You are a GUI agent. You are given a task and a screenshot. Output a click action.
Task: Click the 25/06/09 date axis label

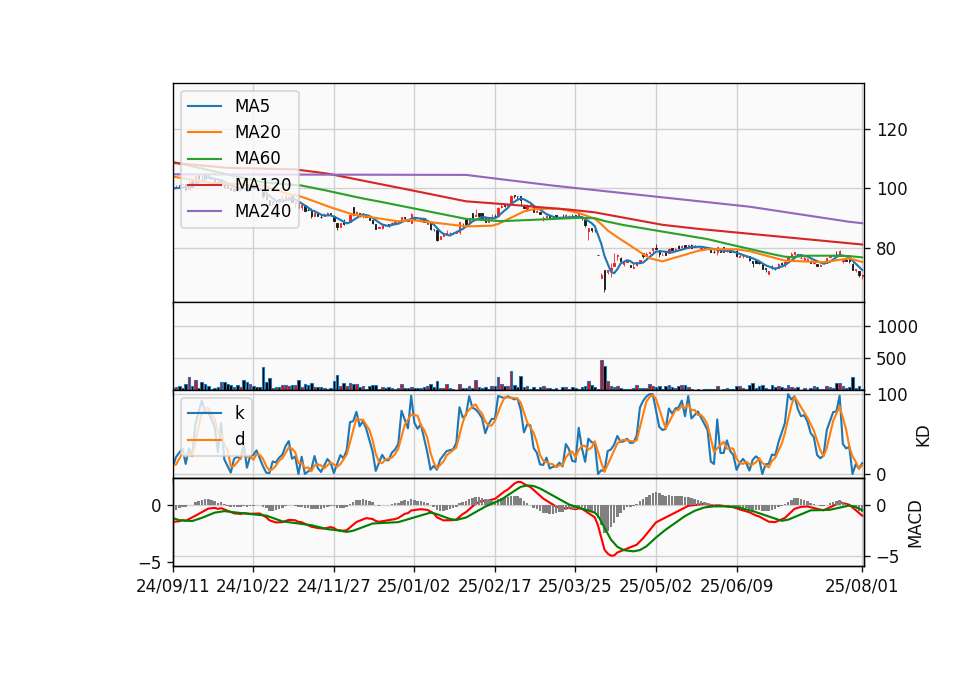point(737,586)
